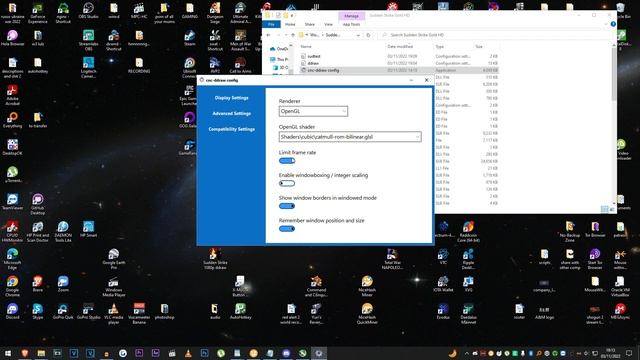Select the OneDrive item in Explorer sidebar
Image resolution: width=640 pixels, height=360 pixels.
click(279, 49)
